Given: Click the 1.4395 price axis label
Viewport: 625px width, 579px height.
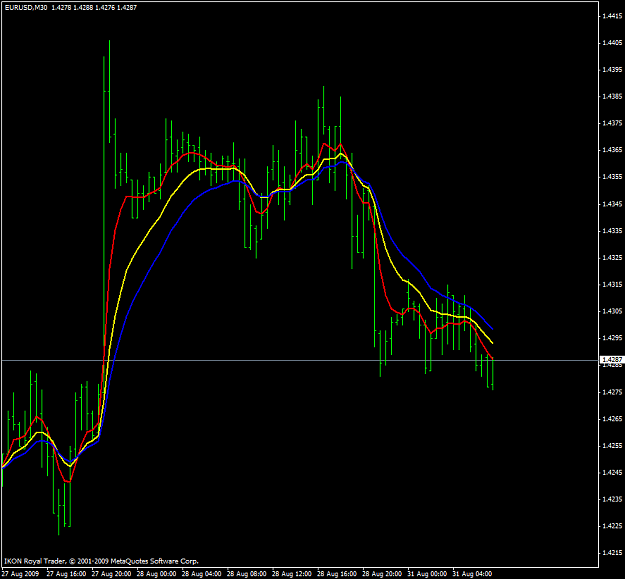Looking at the screenshot, I should click(612, 70).
